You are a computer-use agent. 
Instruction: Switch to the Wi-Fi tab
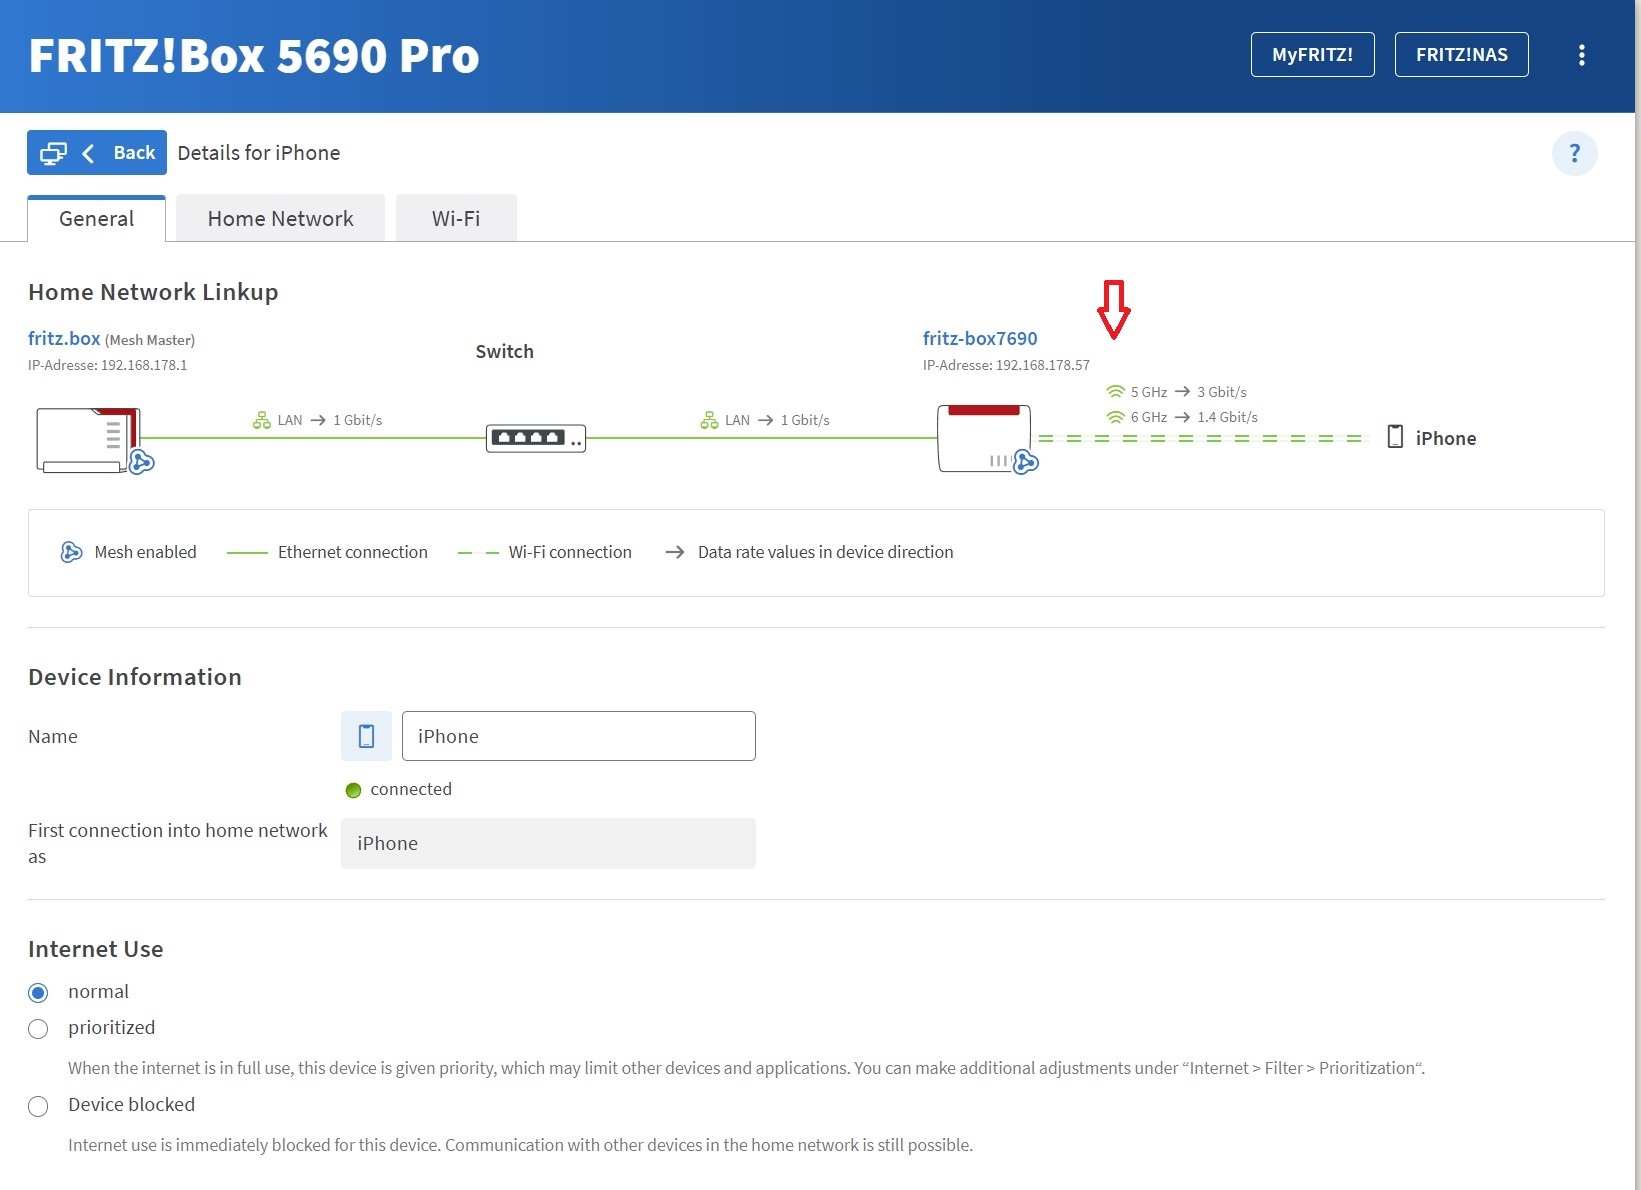click(x=456, y=218)
